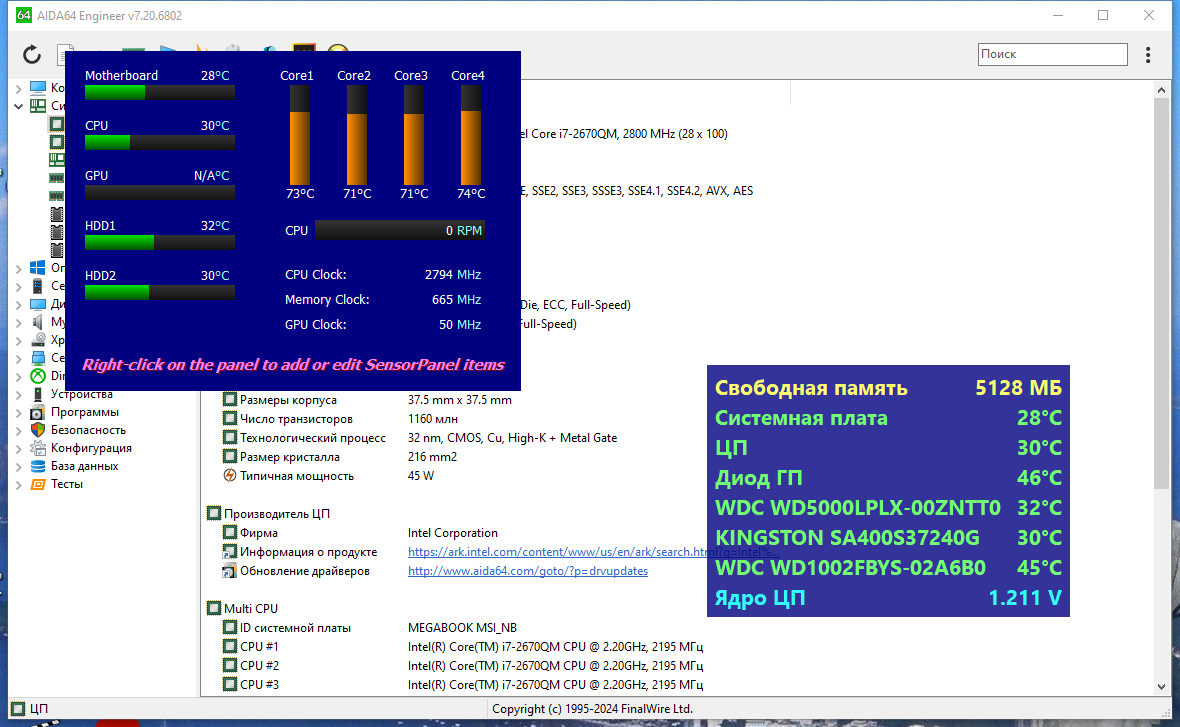This screenshot has width=1180, height=727.
Task: Expand the Устройства tree node
Action: (x=19, y=394)
